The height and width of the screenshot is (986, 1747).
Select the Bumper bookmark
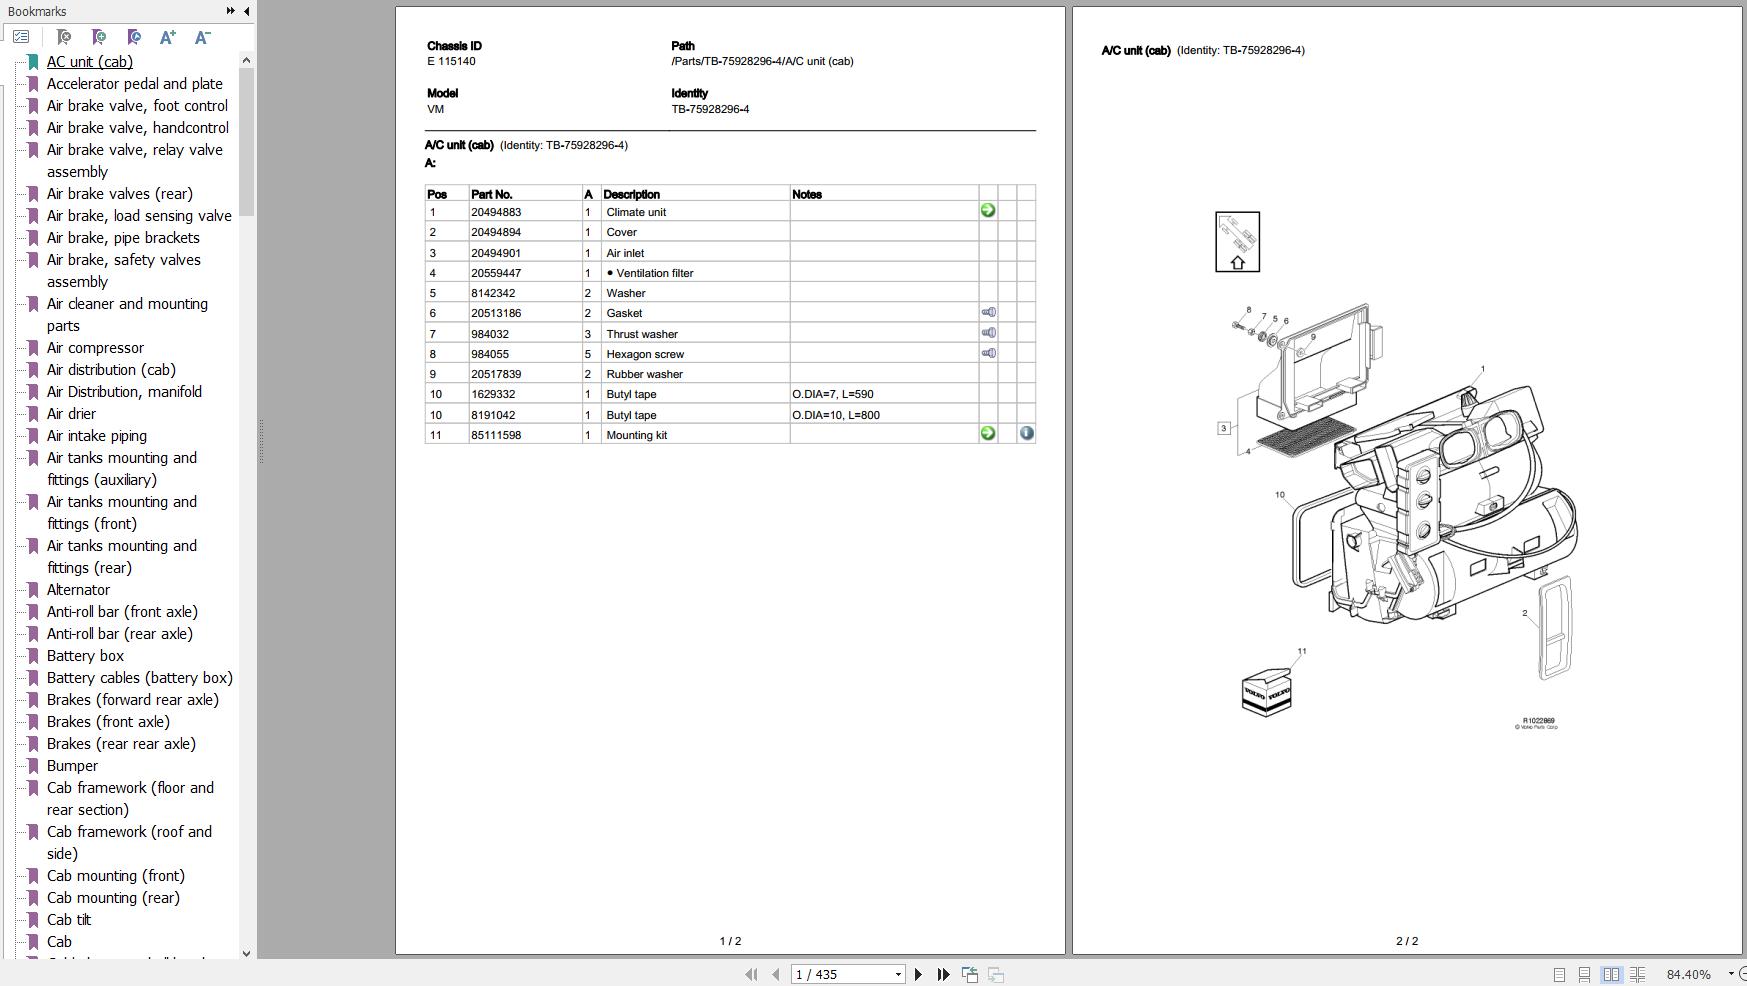72,766
